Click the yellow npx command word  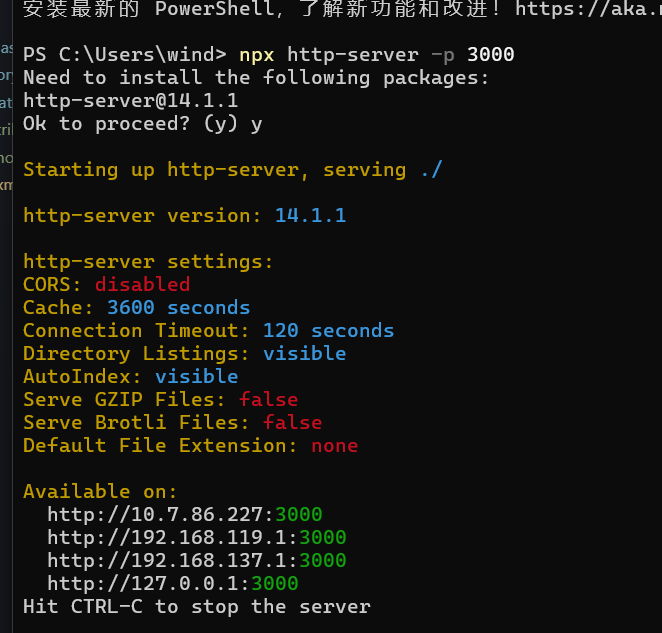[257, 54]
